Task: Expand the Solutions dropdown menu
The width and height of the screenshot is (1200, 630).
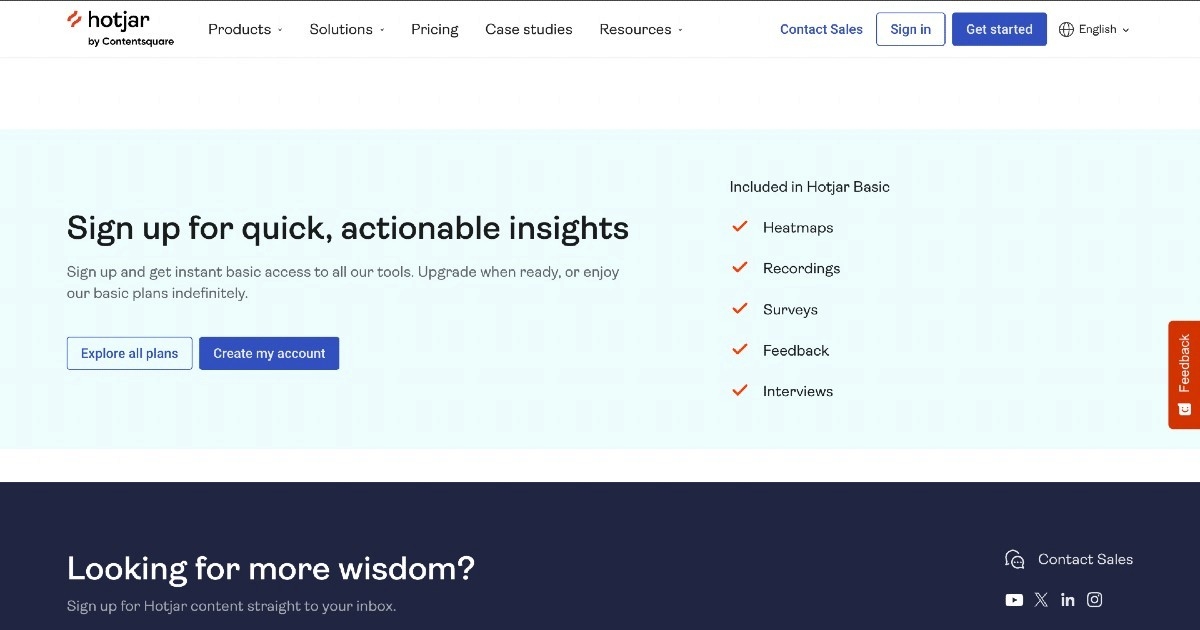Action: click(x=347, y=30)
